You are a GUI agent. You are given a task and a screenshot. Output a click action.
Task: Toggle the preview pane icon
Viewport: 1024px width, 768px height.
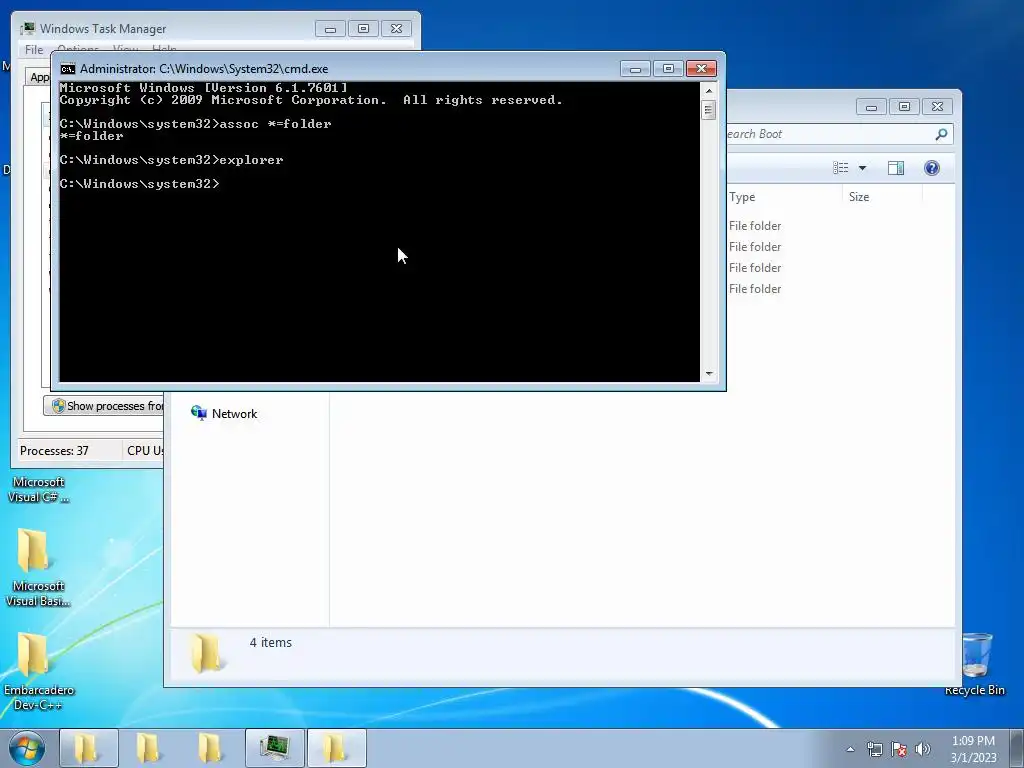tap(896, 168)
